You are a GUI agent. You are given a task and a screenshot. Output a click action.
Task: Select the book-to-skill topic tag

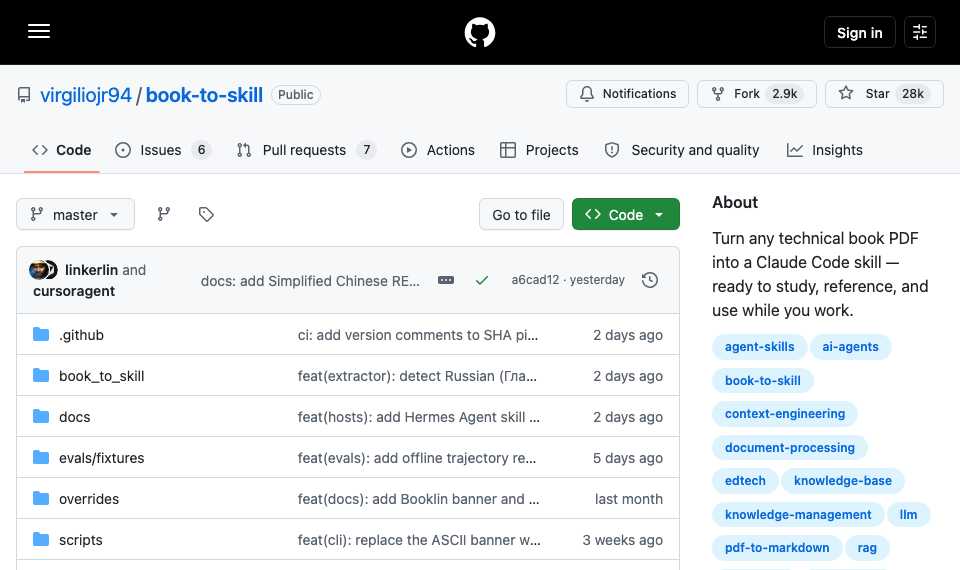[763, 380]
